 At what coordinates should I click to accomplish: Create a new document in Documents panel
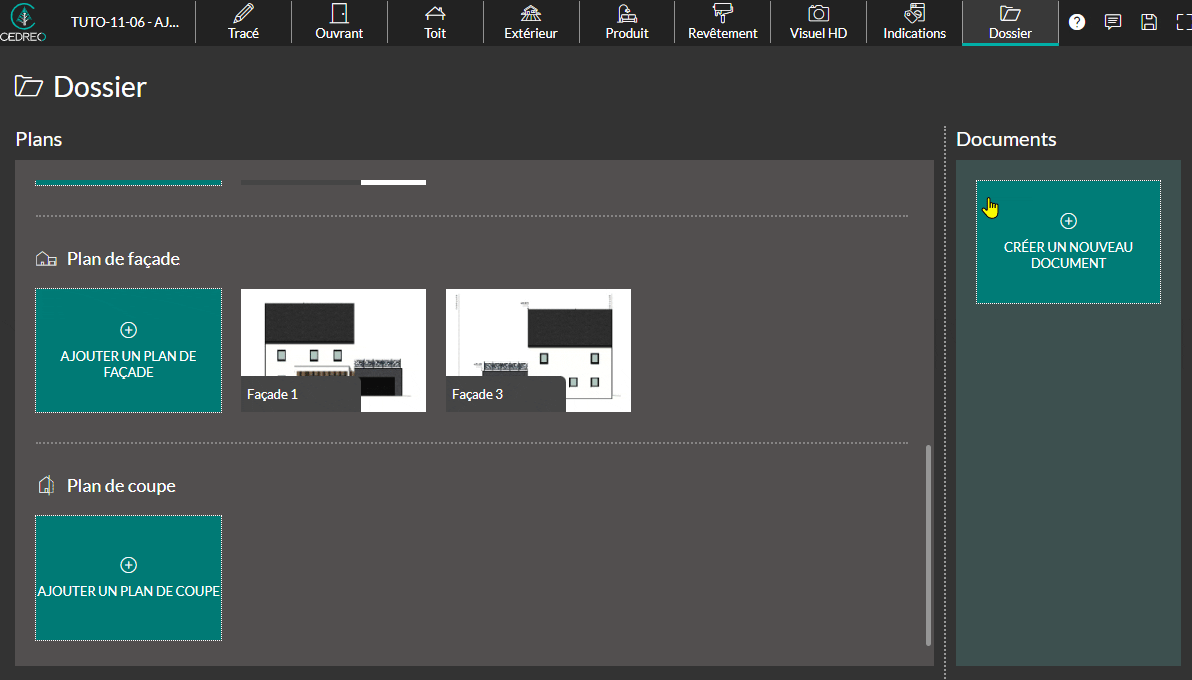(1068, 242)
